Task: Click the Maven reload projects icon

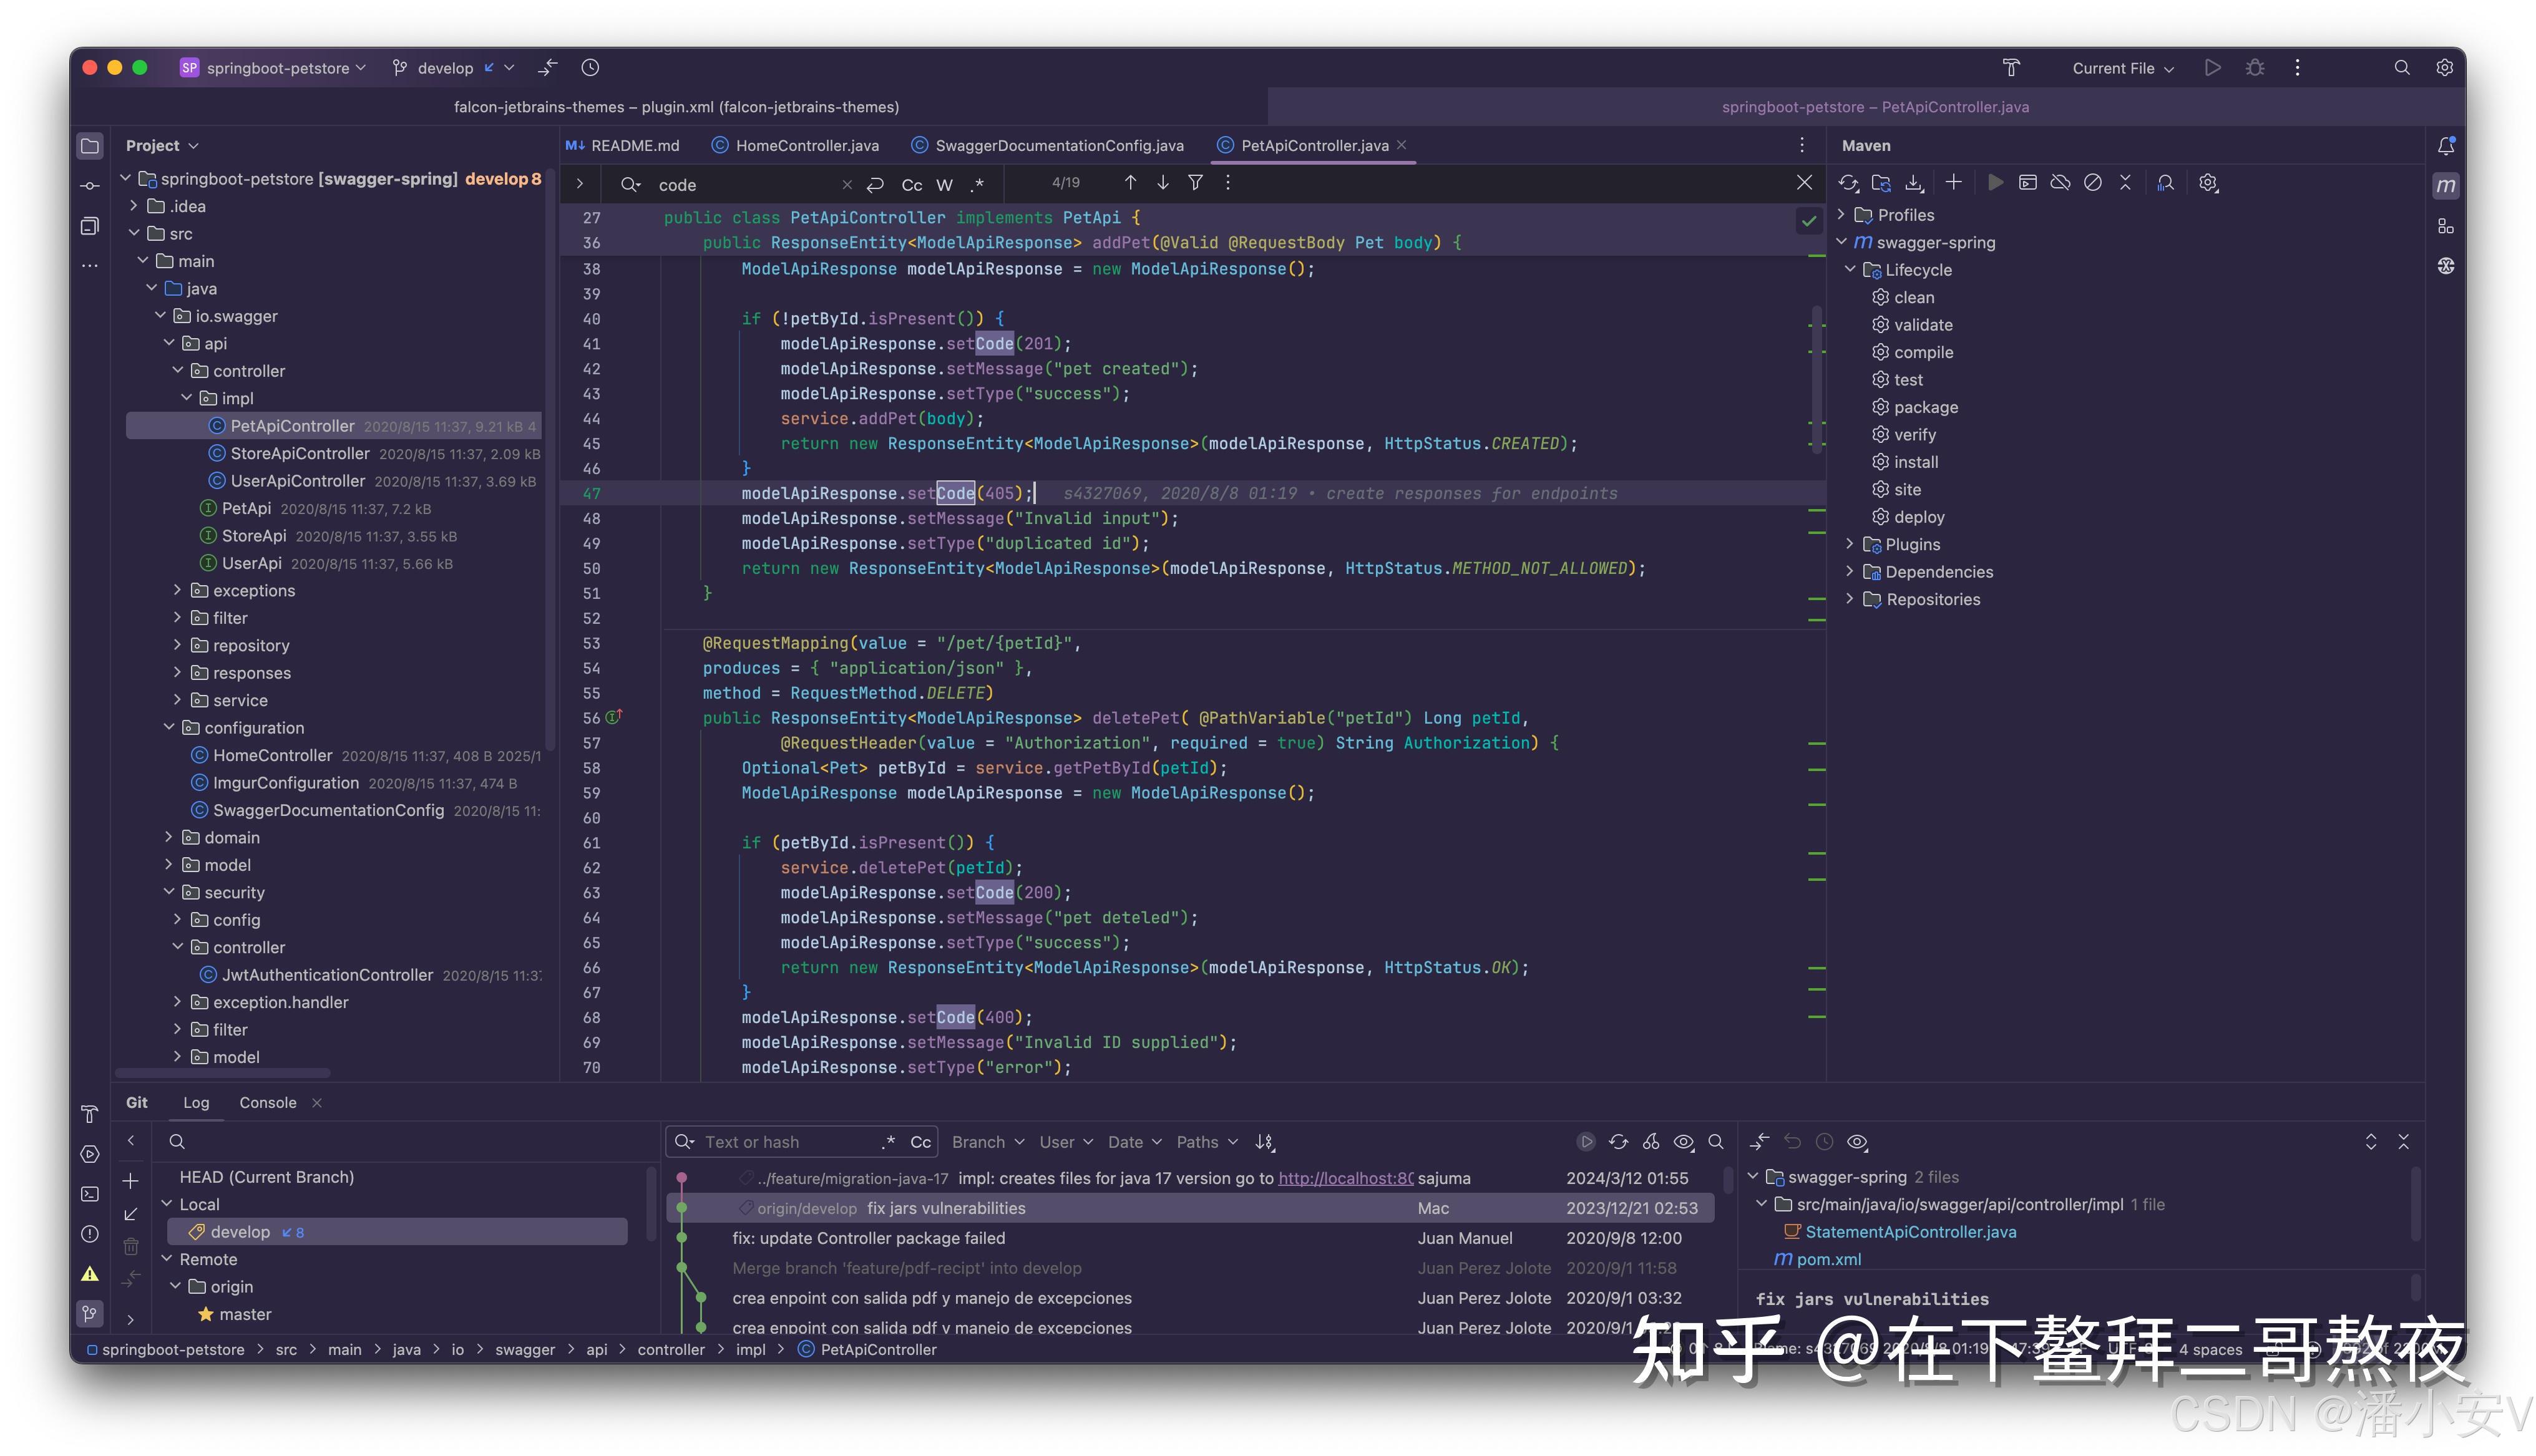Action: click(1848, 183)
